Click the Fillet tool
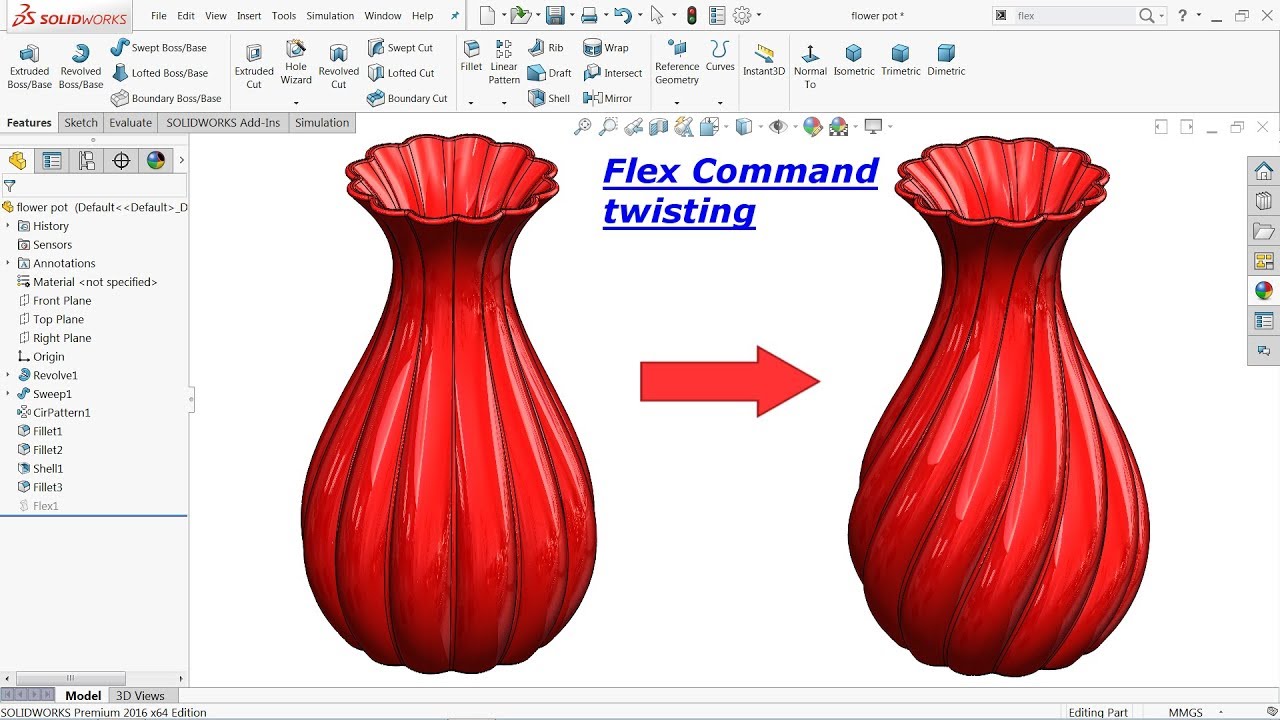Viewport: 1280px width, 720px height. click(471, 57)
